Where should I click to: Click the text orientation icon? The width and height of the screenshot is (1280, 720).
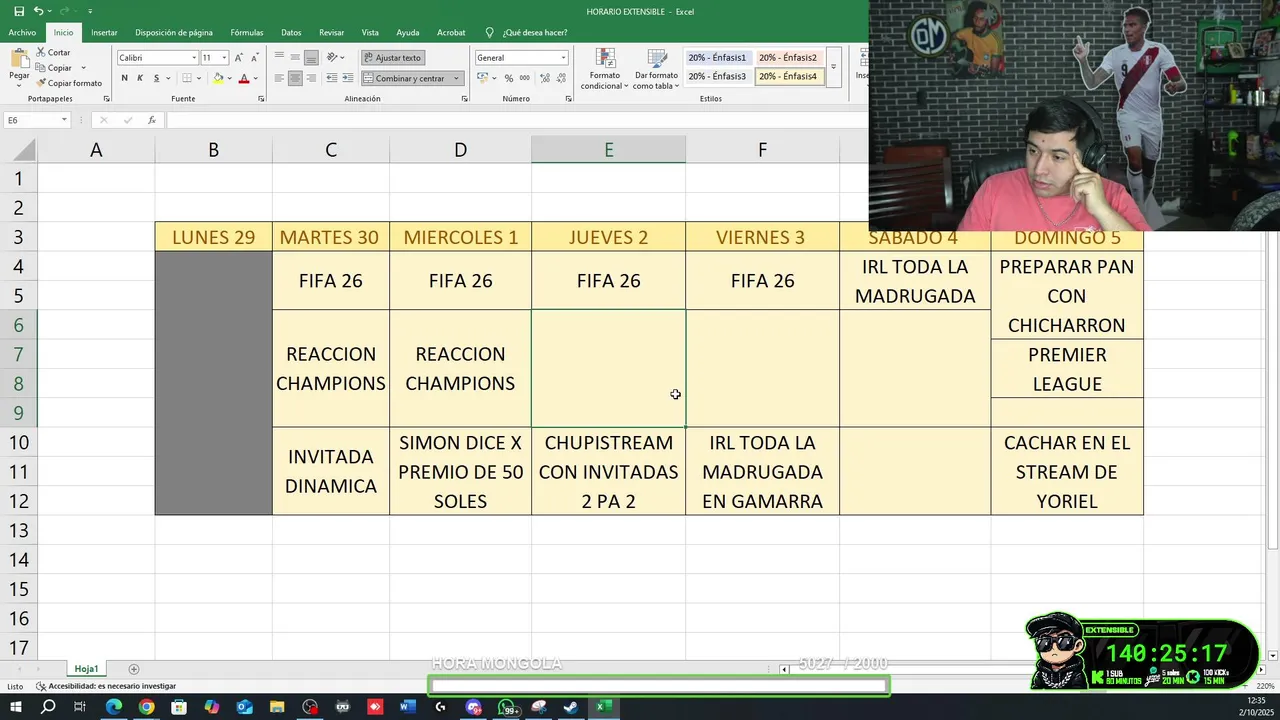(x=334, y=57)
